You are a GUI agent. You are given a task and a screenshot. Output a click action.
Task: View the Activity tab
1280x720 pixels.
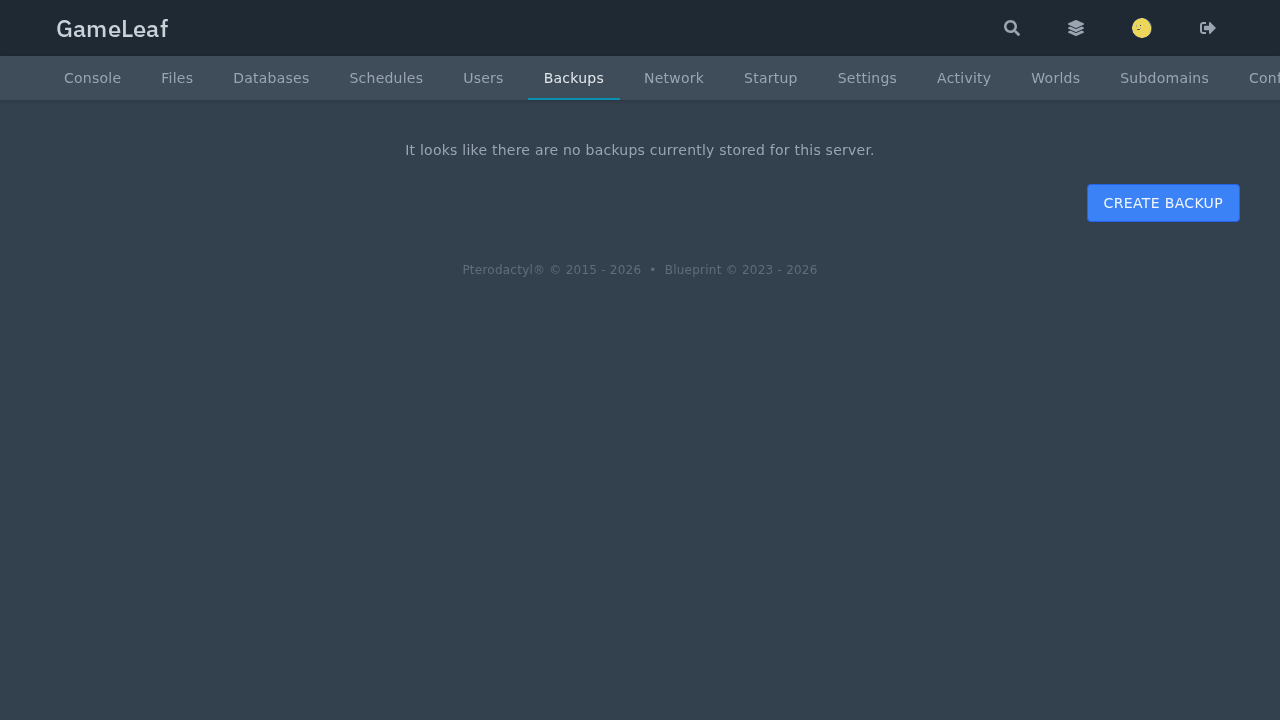pos(964,78)
